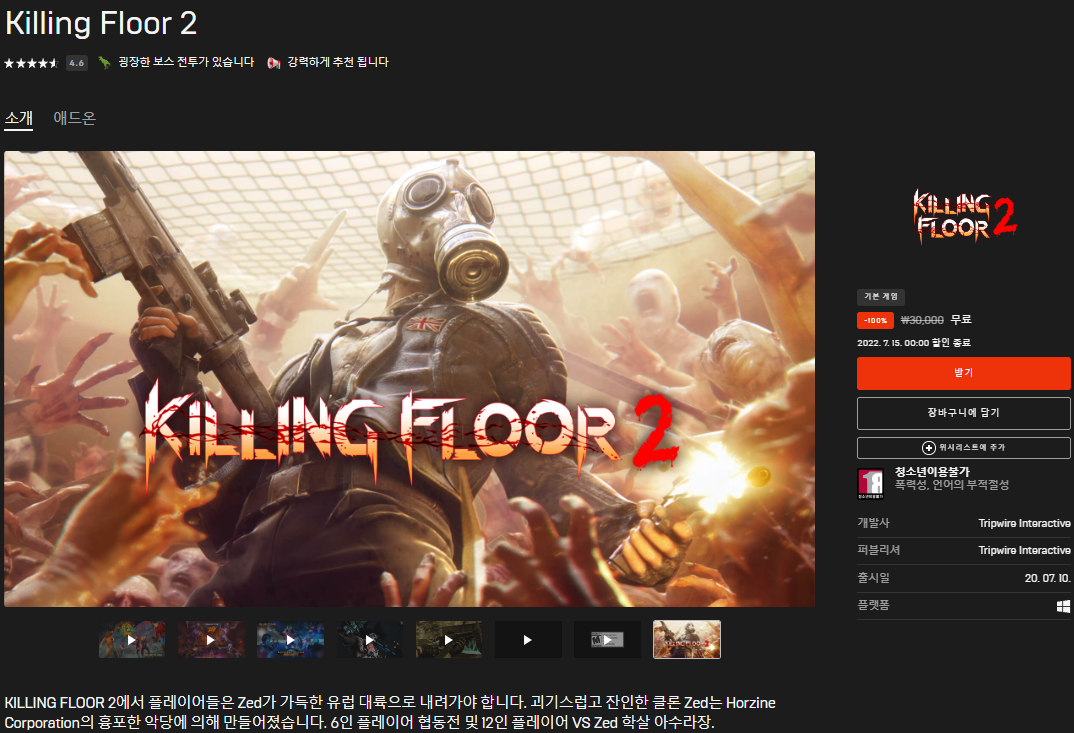Click the 4.6 rating badge
This screenshot has height=733, width=1074.
77,63
